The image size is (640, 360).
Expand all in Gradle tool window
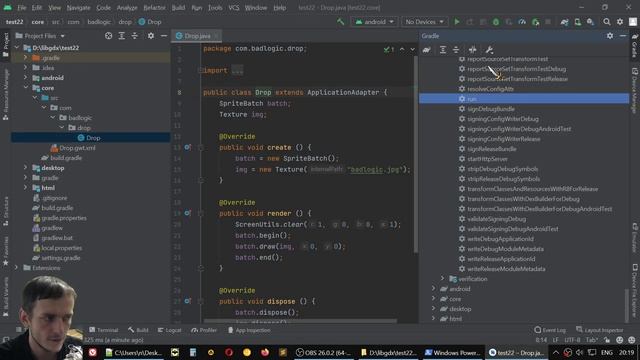(443, 50)
